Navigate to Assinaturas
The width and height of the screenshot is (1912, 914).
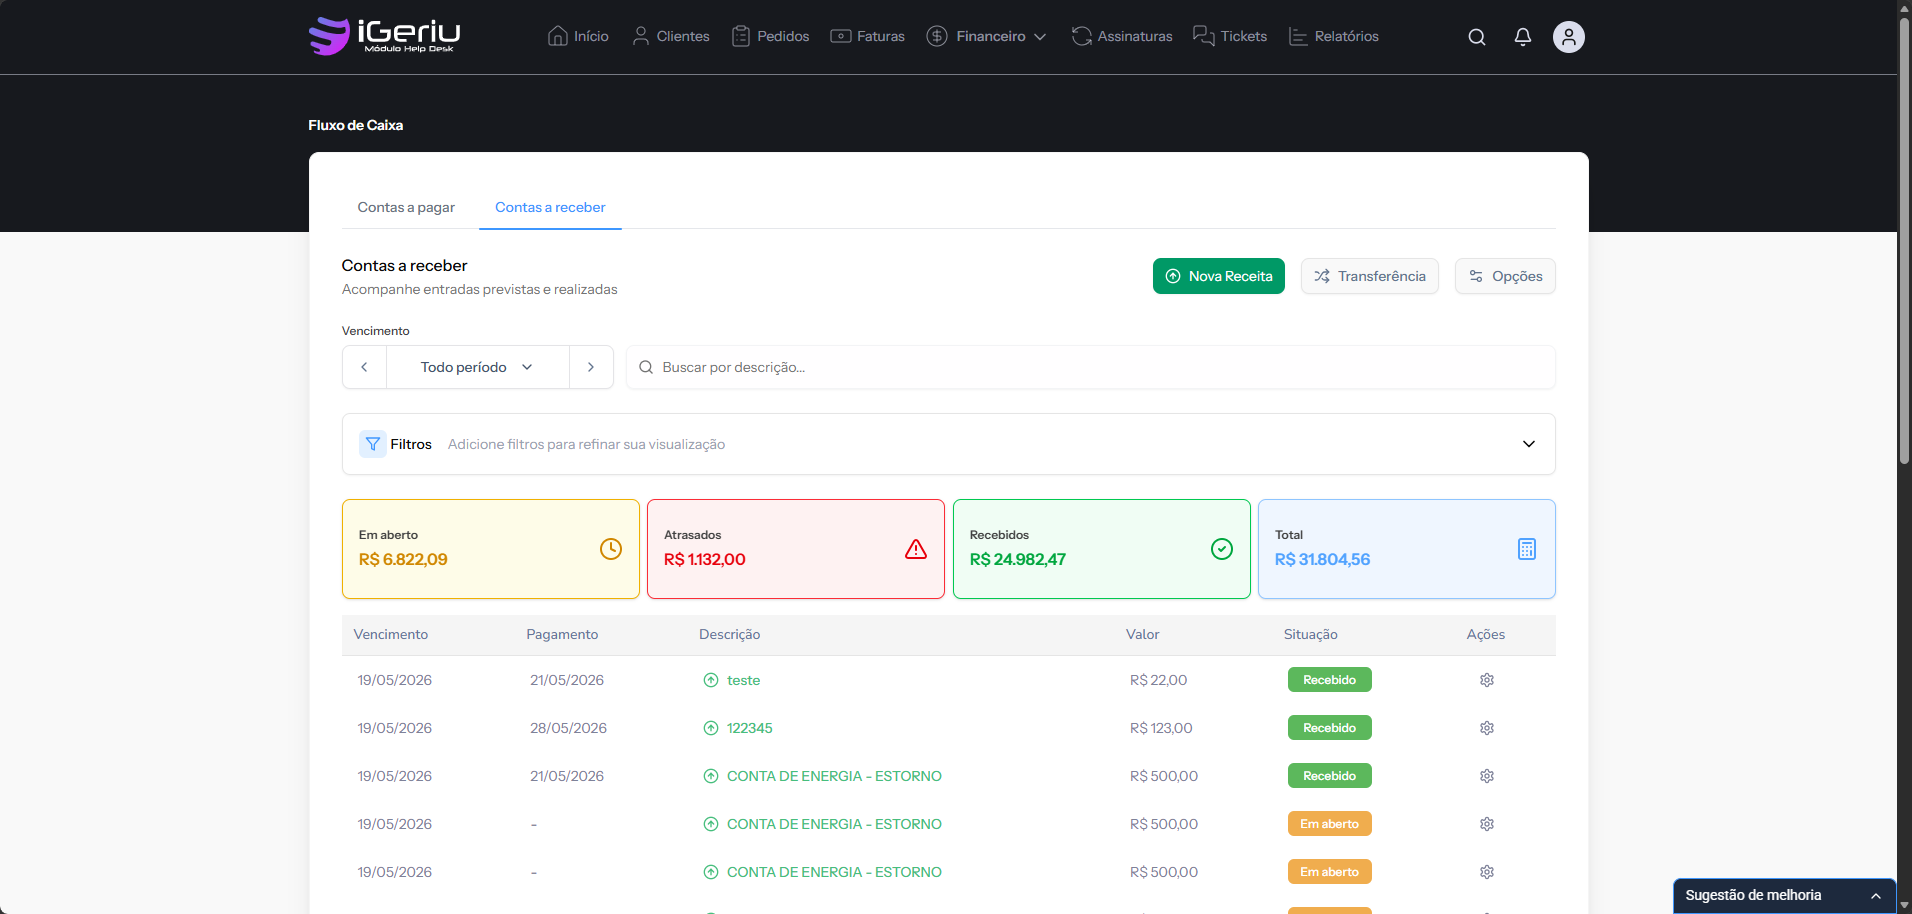click(1121, 36)
